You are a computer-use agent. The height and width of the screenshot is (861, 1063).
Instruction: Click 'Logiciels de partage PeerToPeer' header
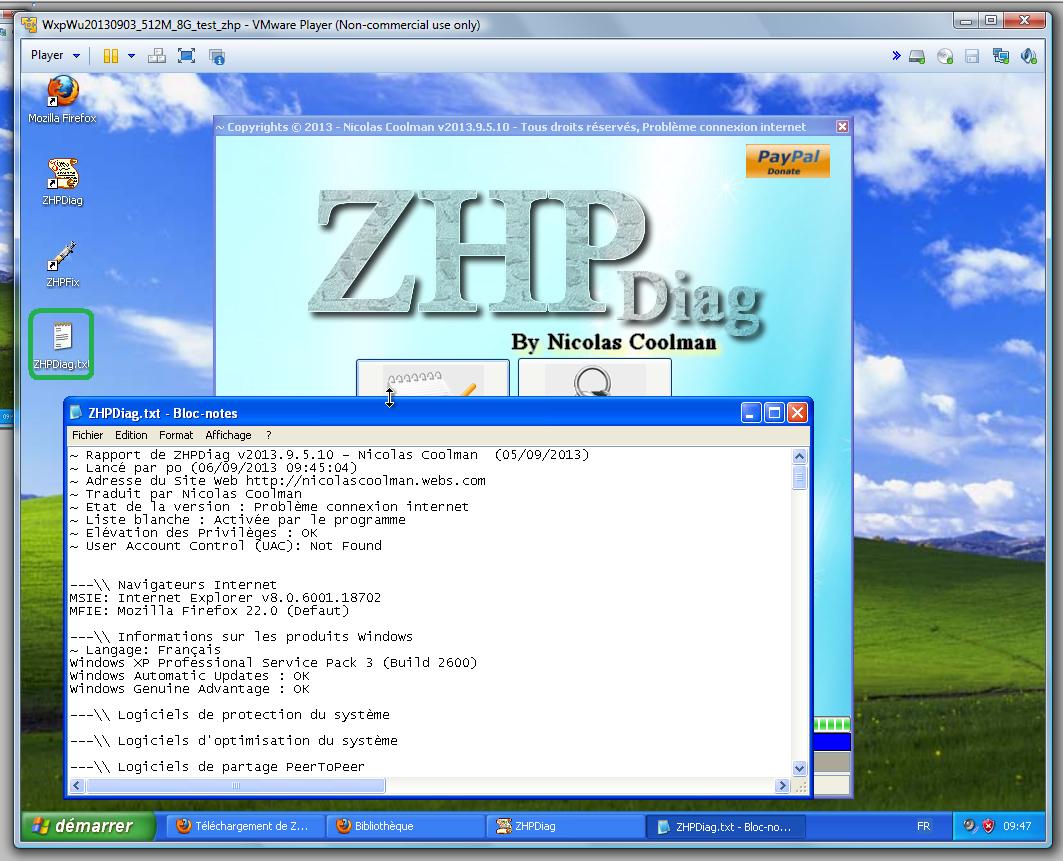coord(218,767)
